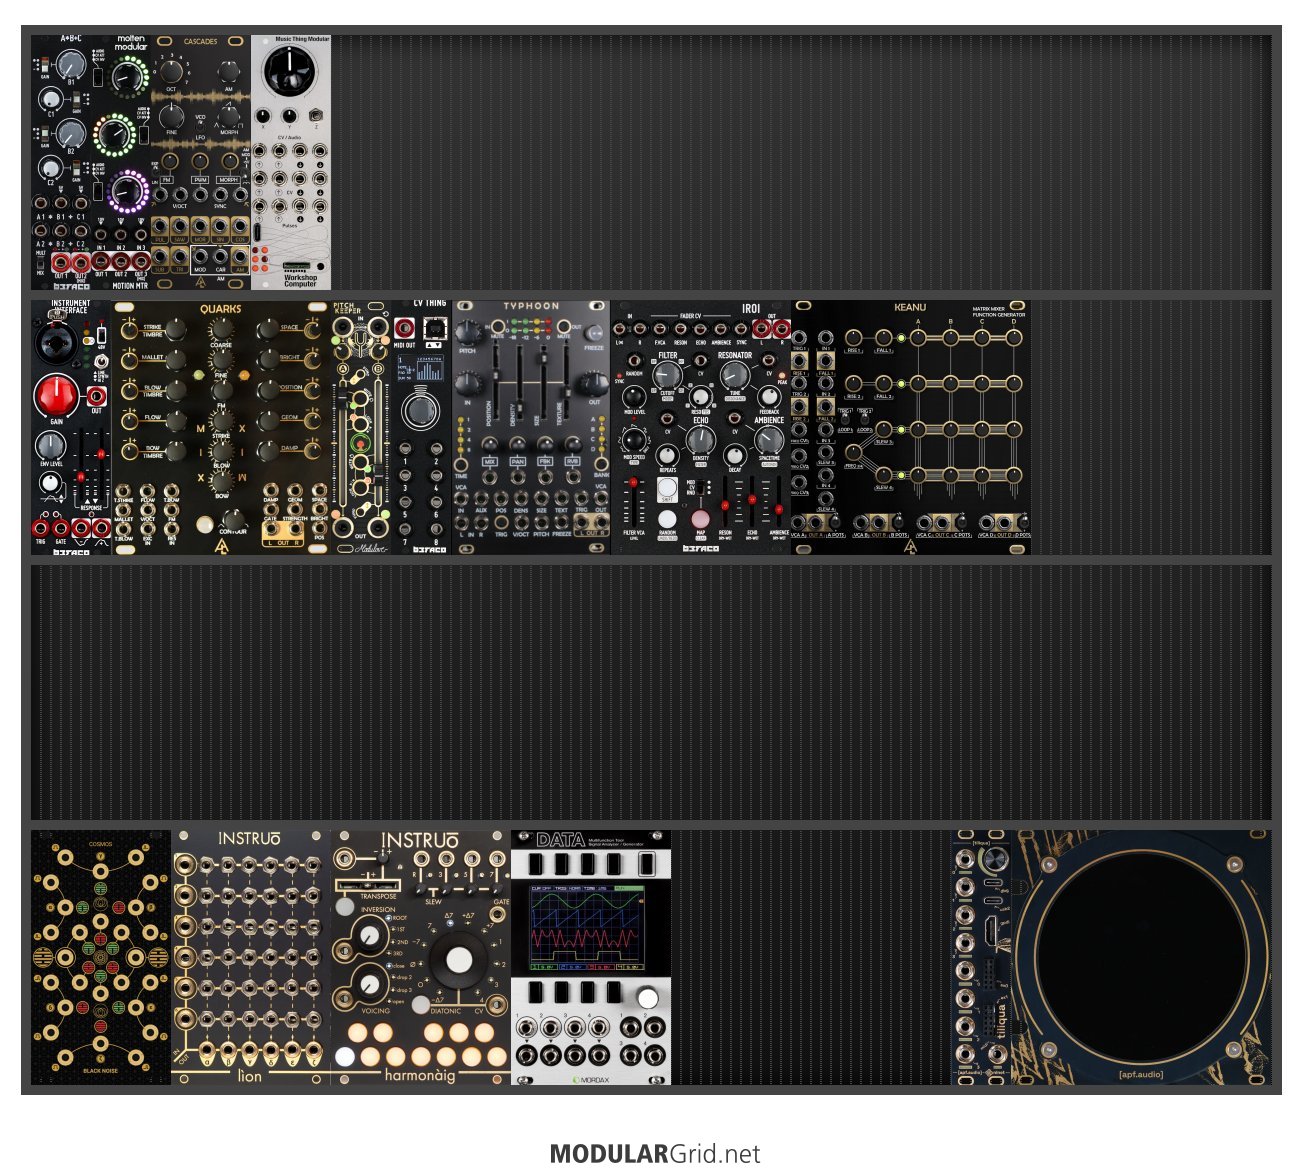This screenshot has height=1175, width=1312.
Task: Click the B2 knob on A*B+C
Action: point(70,133)
